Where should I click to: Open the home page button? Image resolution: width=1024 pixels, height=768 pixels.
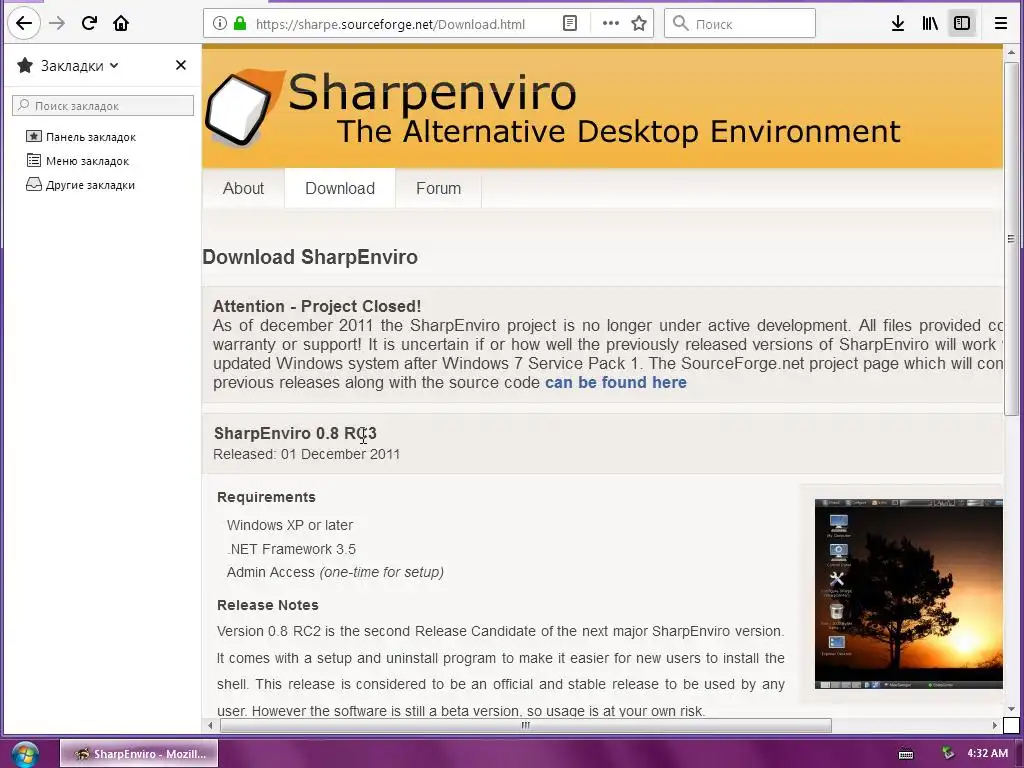pos(121,24)
